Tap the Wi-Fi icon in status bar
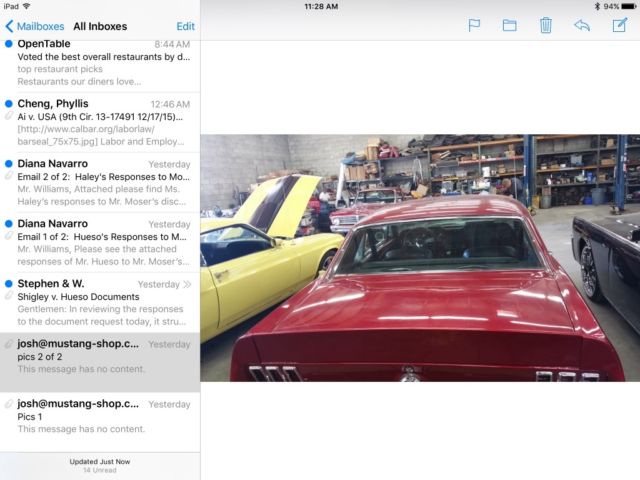Screen dimensions: 640x480 coord(27,6)
